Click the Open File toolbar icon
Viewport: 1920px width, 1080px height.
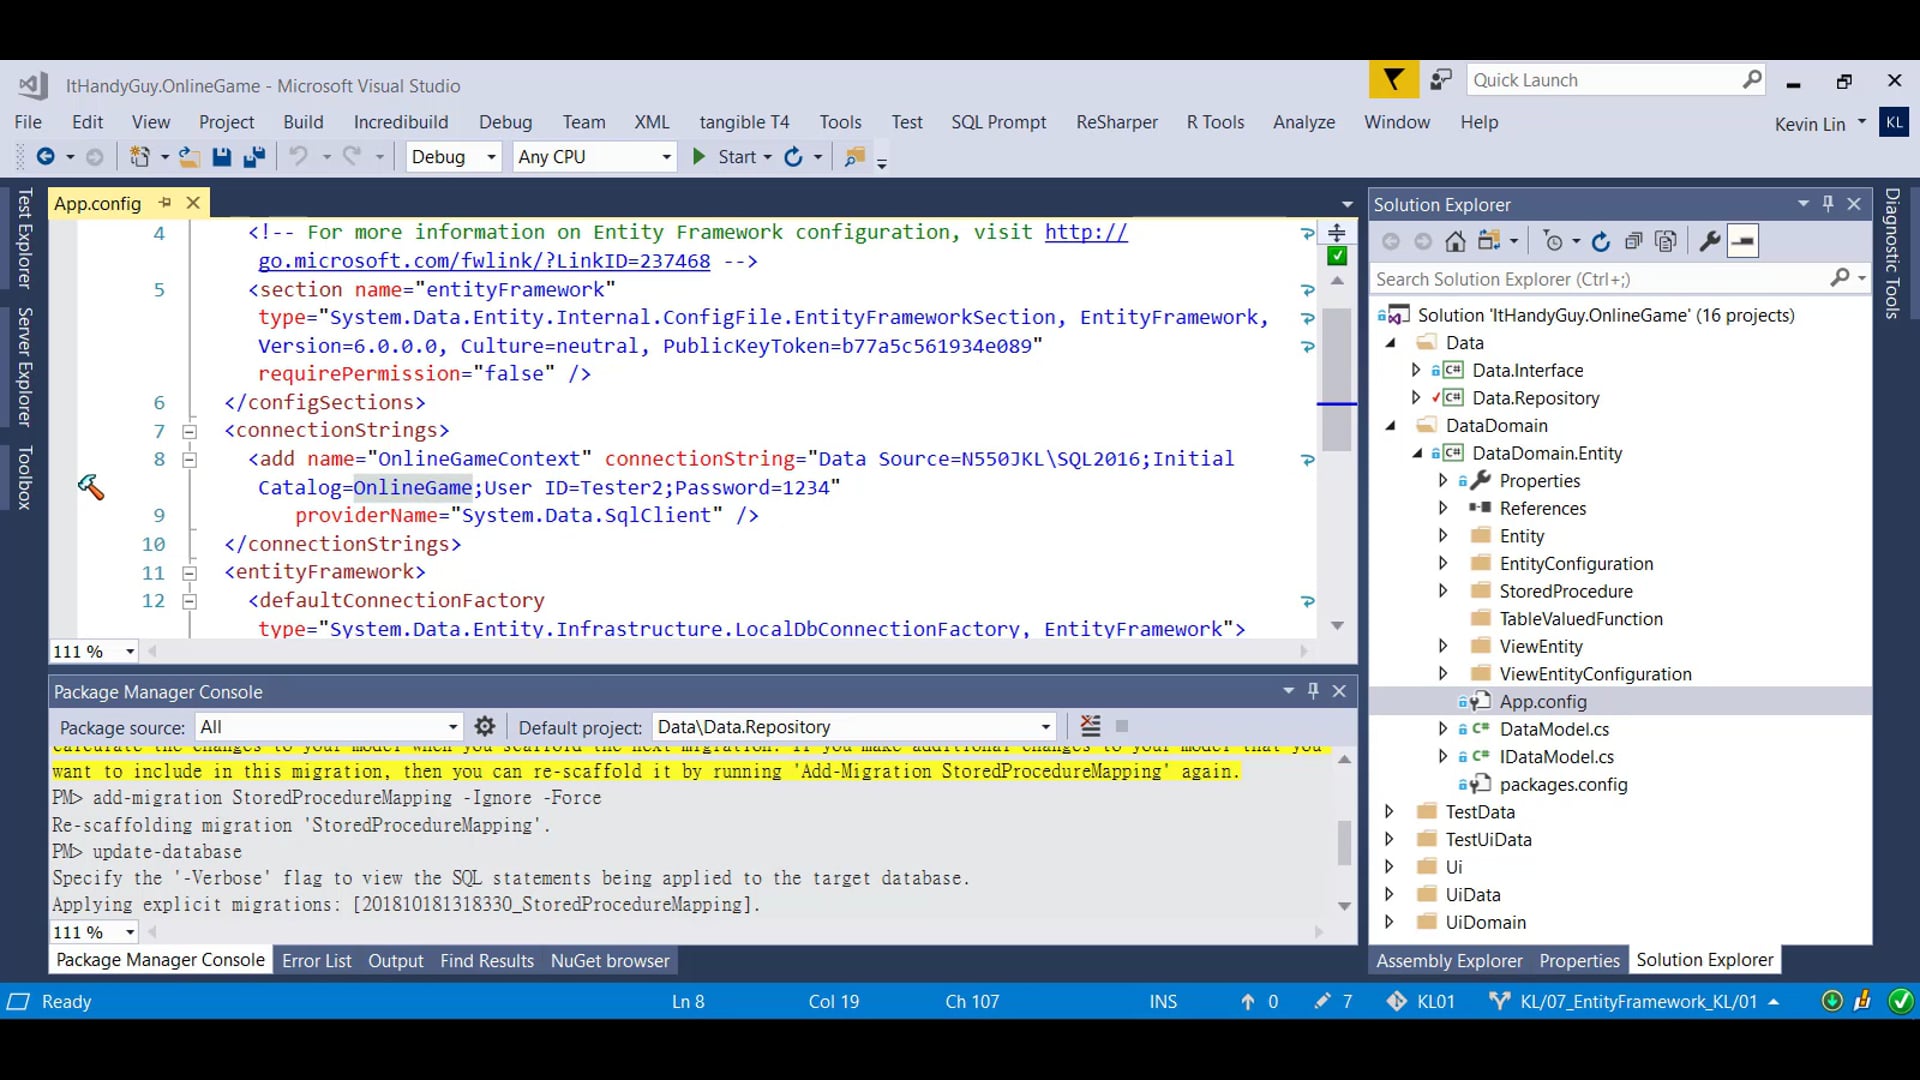pyautogui.click(x=189, y=157)
